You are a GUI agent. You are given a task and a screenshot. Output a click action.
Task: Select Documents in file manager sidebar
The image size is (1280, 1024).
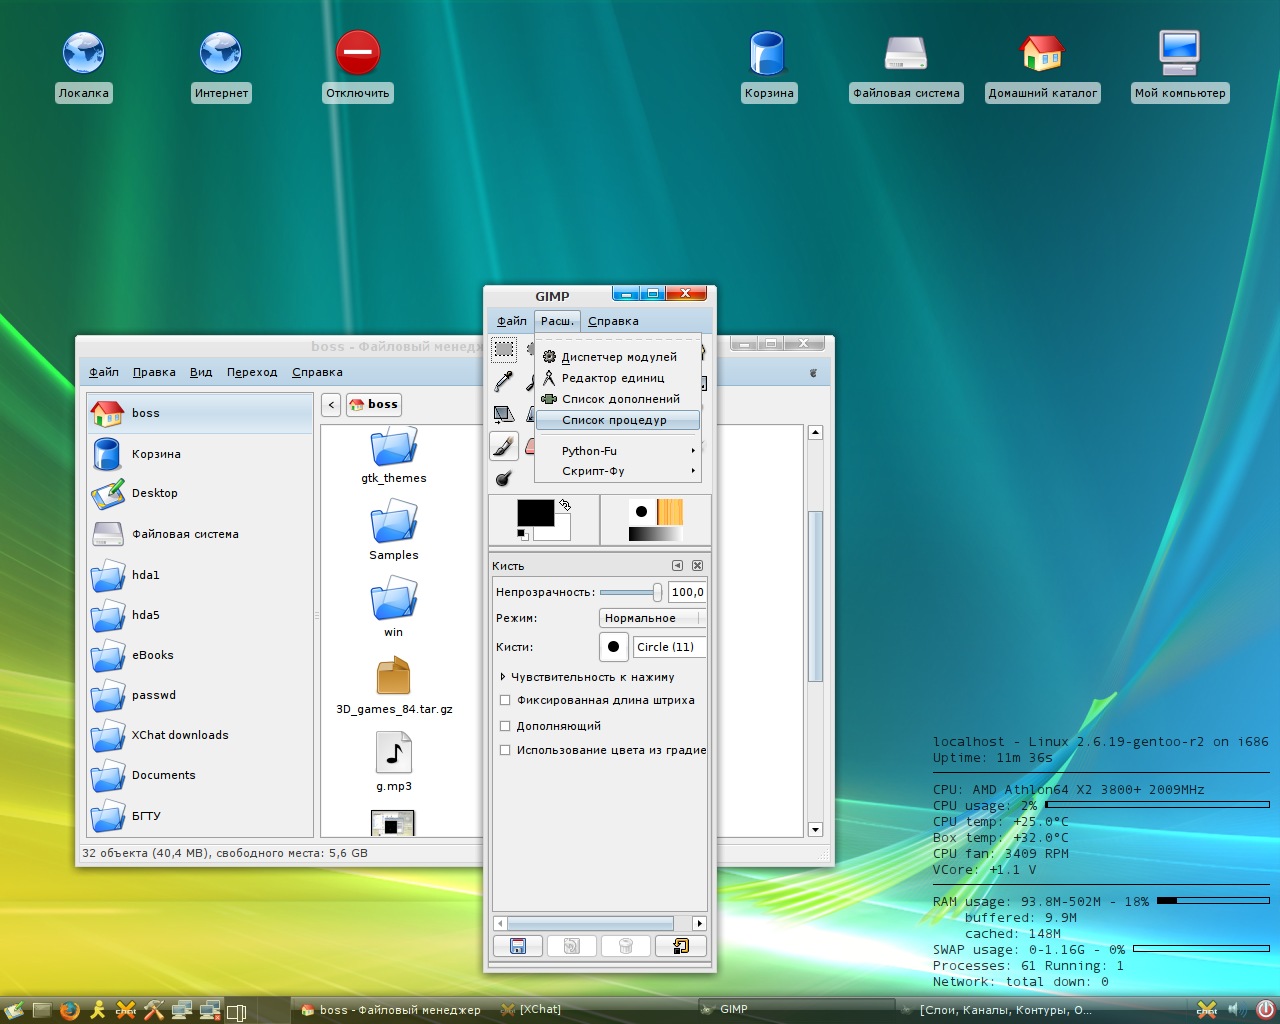pyautogui.click(x=200, y=775)
